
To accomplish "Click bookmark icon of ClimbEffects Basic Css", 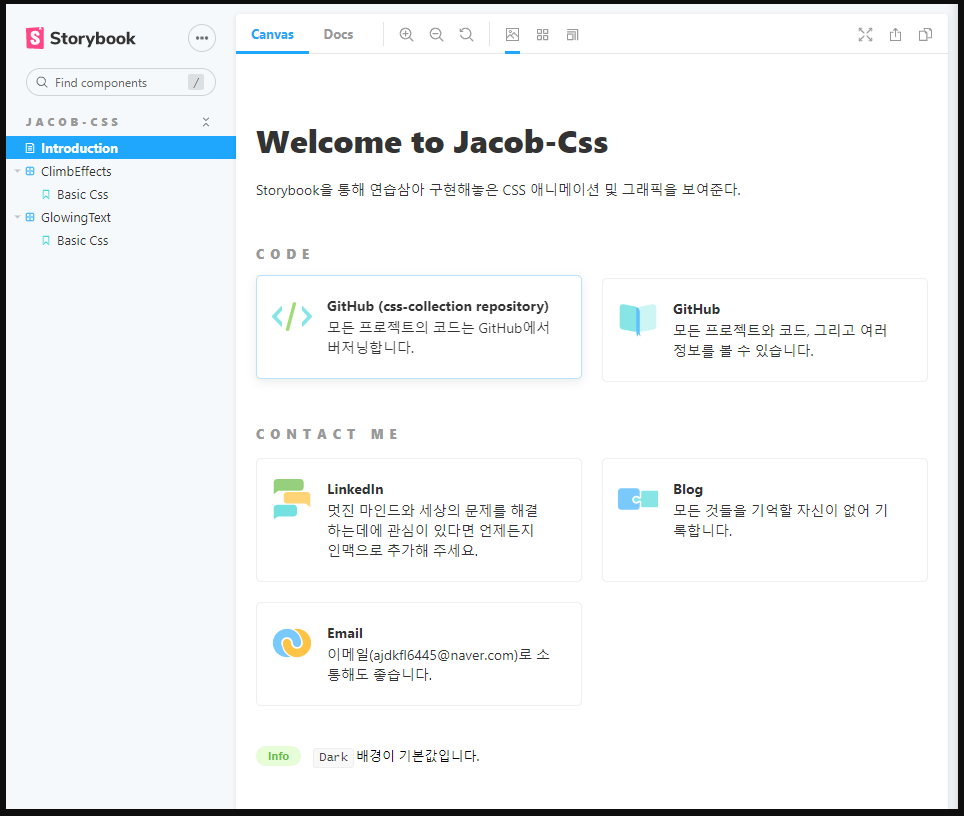I will (46, 194).
